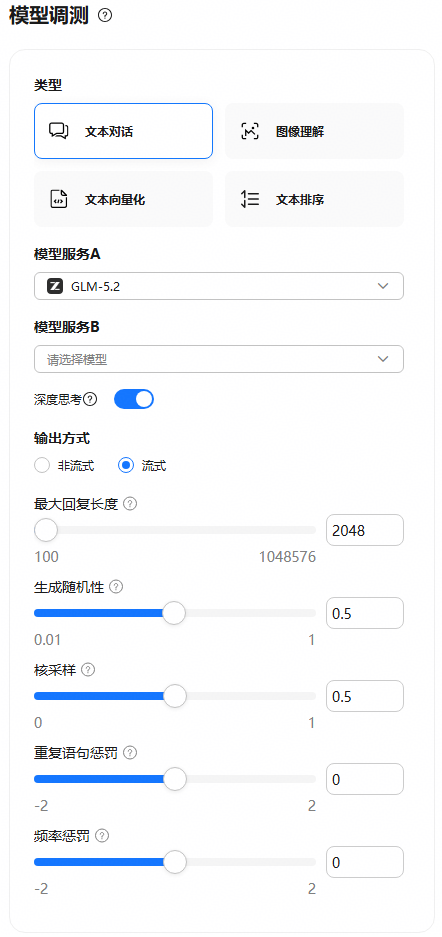
Task: Click the GLM-5.2 model logo icon
Action: 55,286
